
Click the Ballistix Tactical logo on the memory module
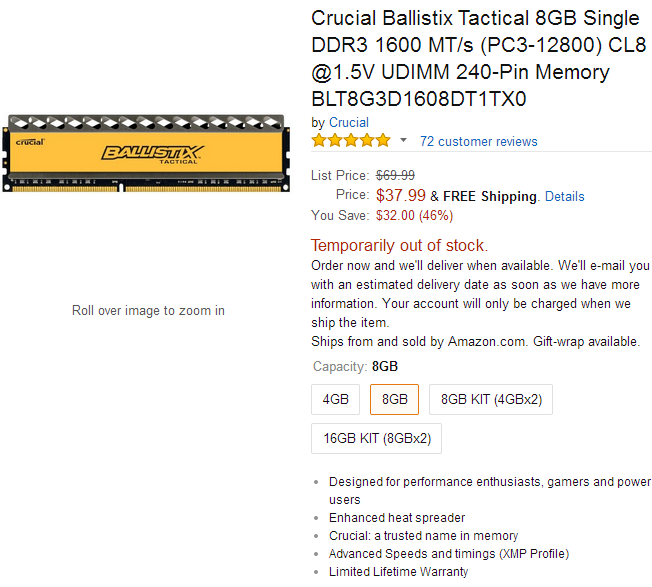click(152, 154)
